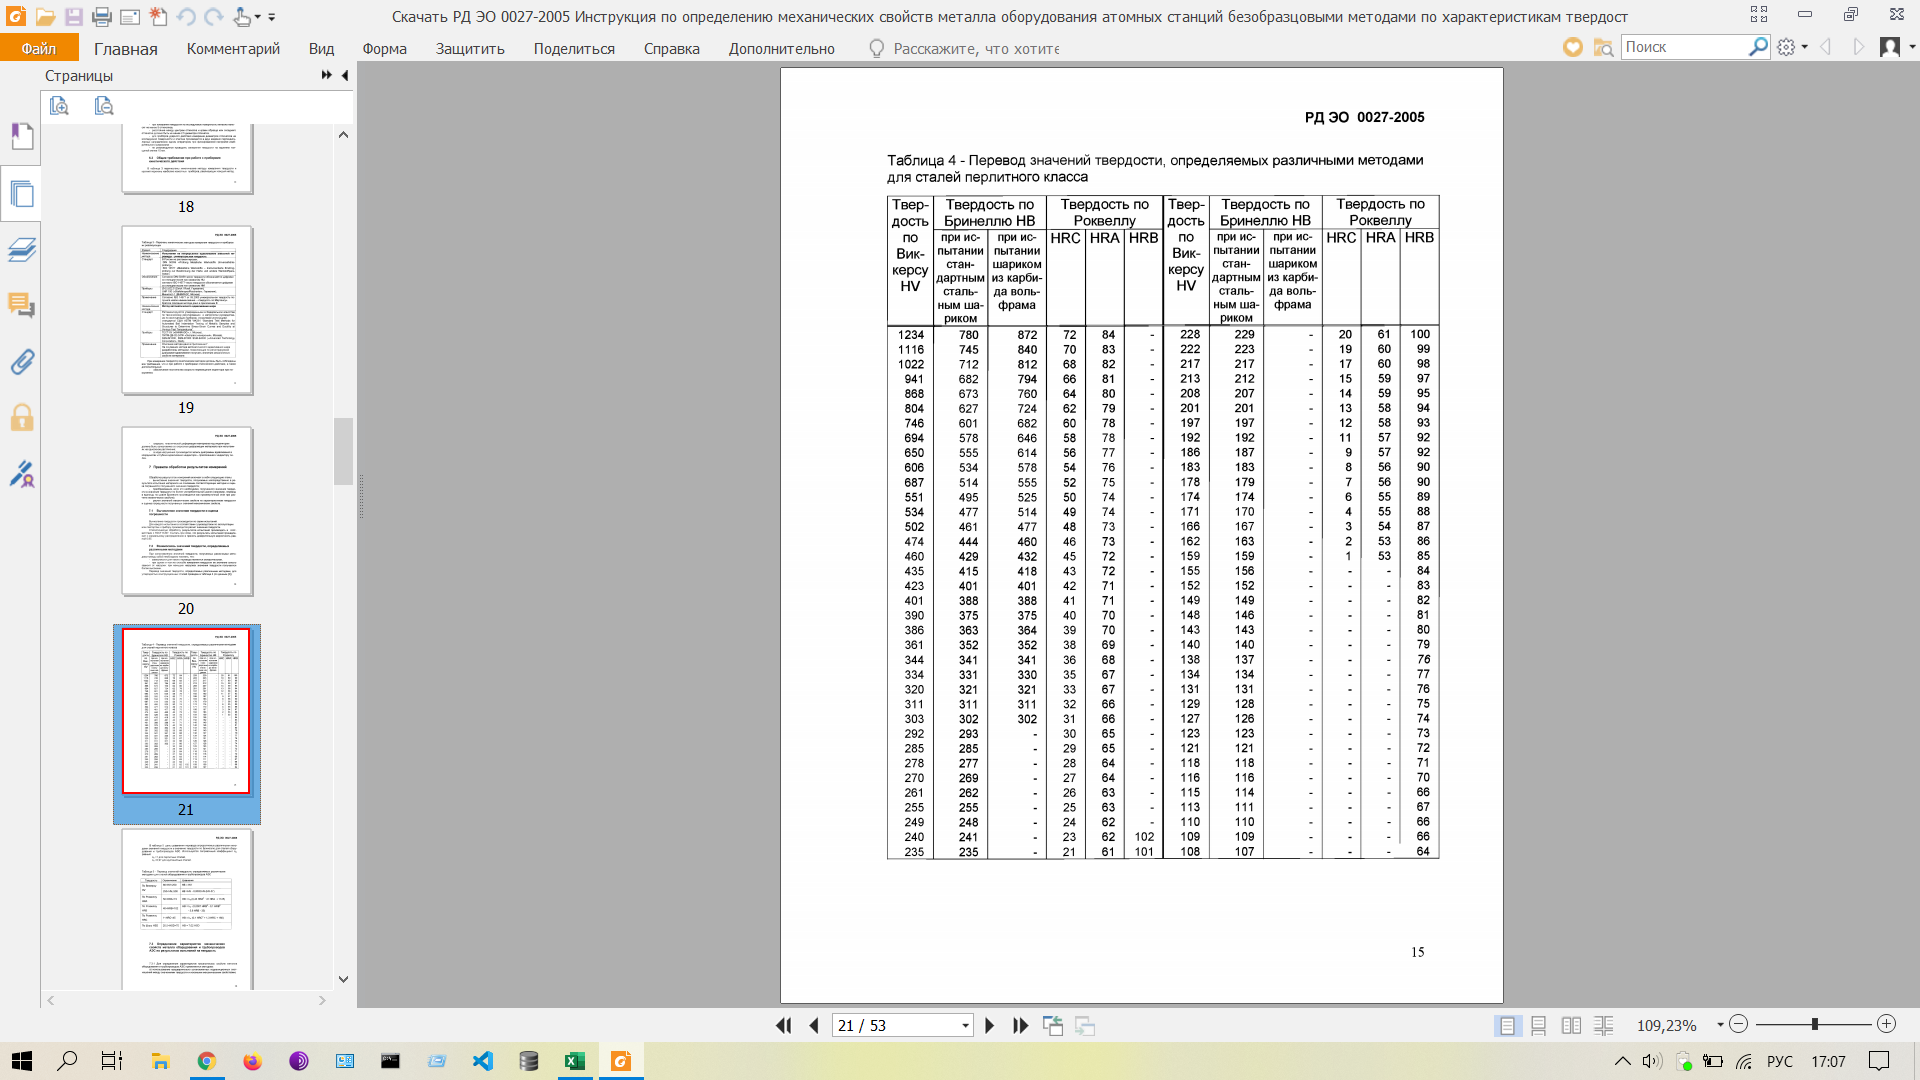Open the Comments panel in left sidebar
Screen dimensions: 1920x1080
pyautogui.click(x=22, y=305)
